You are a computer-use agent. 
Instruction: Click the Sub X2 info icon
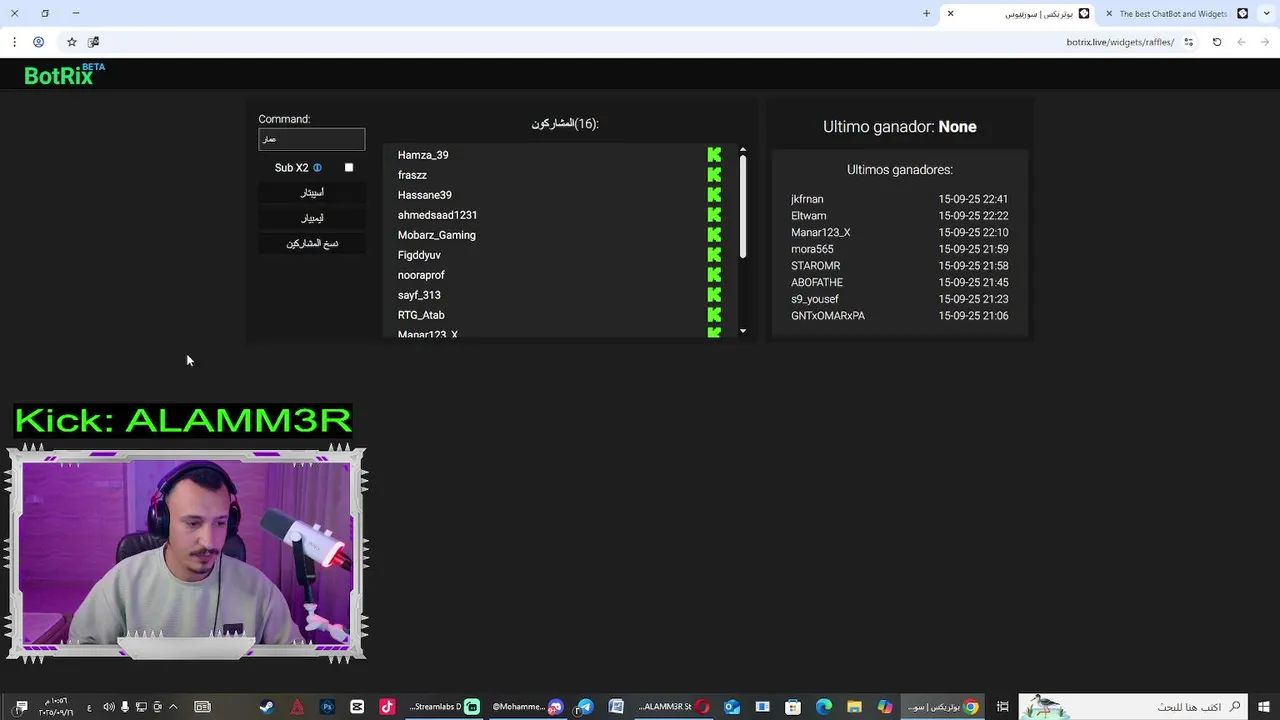click(x=317, y=168)
